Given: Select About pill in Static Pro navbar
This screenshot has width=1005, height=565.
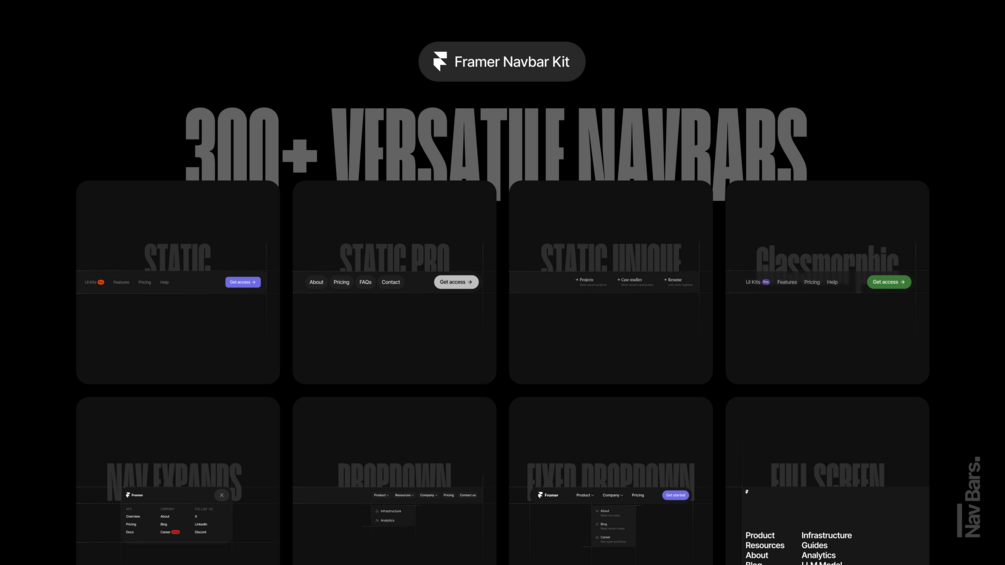Looking at the screenshot, I should click(317, 282).
